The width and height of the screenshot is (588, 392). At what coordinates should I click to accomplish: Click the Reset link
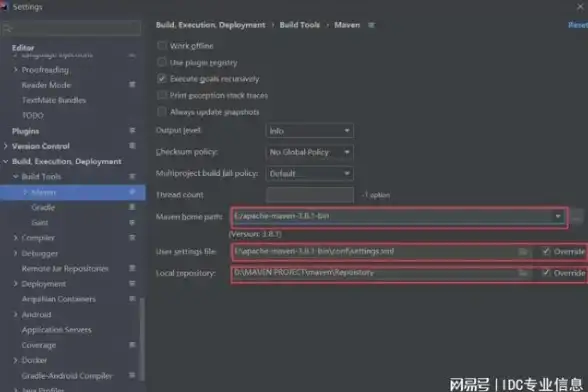coord(578,25)
